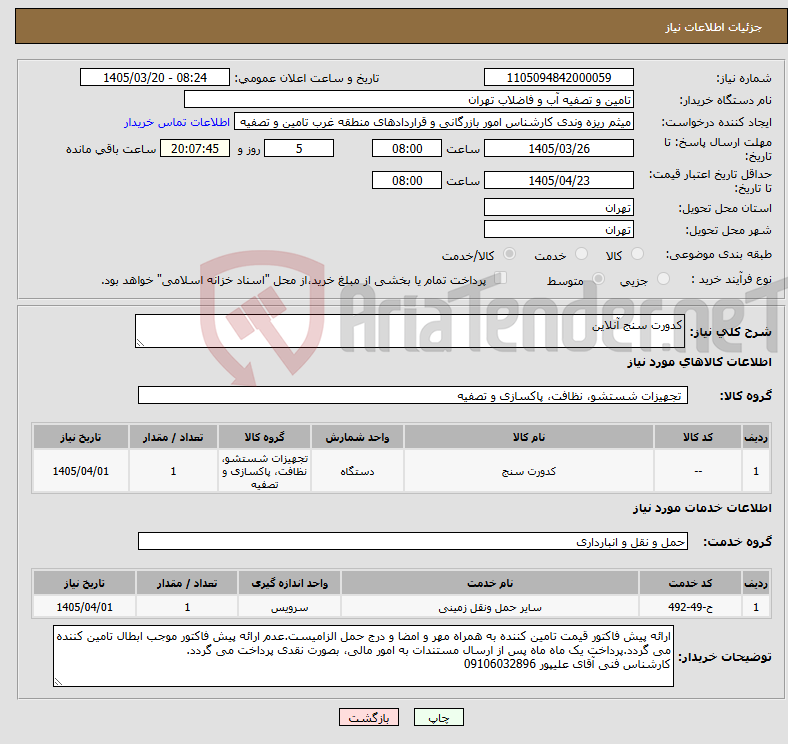Viewport: 788px width, 744px height.
Task: Click the چاپ (print) button
Action: pyautogui.click(x=438, y=717)
